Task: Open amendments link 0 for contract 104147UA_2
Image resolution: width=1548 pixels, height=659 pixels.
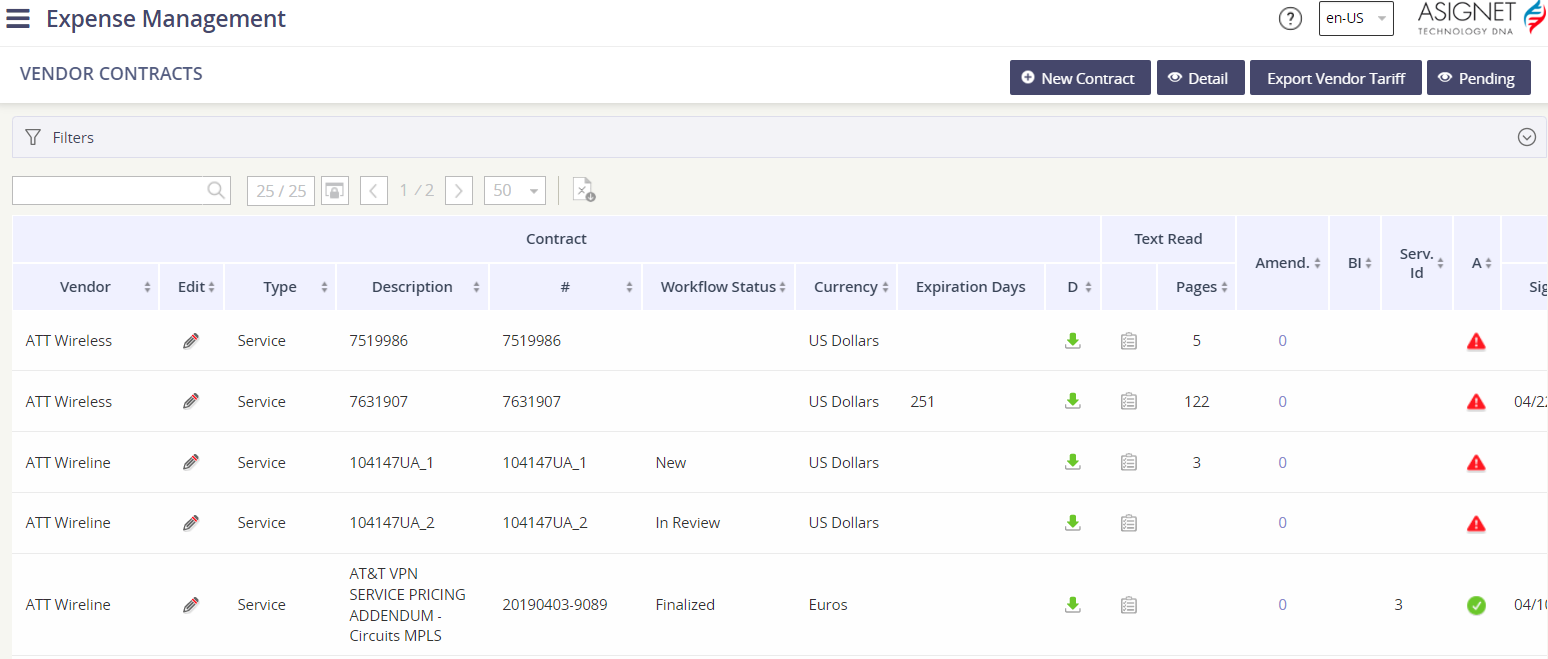Action: [1283, 523]
